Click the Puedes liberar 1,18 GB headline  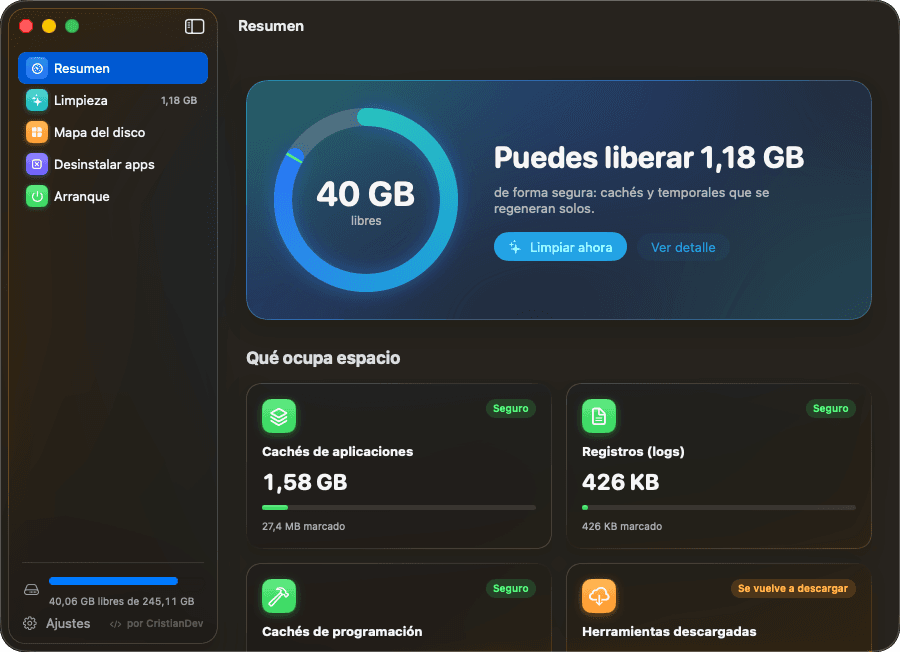pyautogui.click(x=649, y=158)
